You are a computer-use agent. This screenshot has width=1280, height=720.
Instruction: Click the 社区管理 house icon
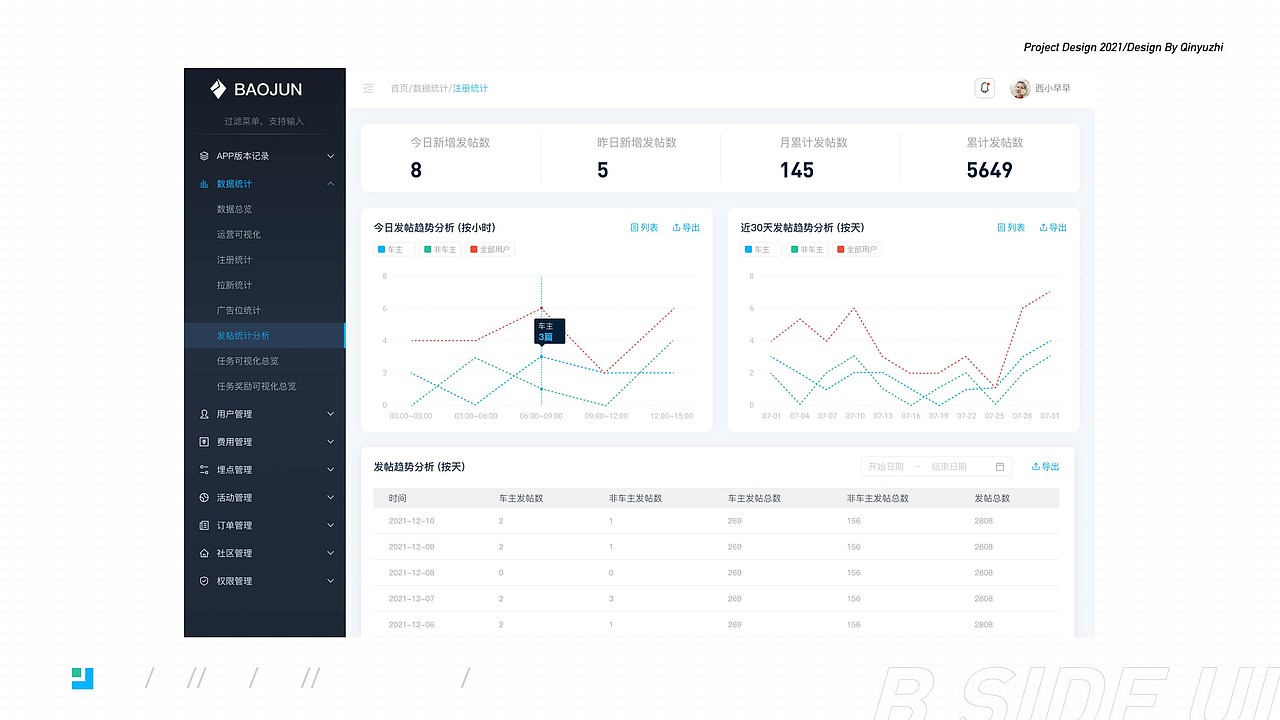click(x=204, y=553)
